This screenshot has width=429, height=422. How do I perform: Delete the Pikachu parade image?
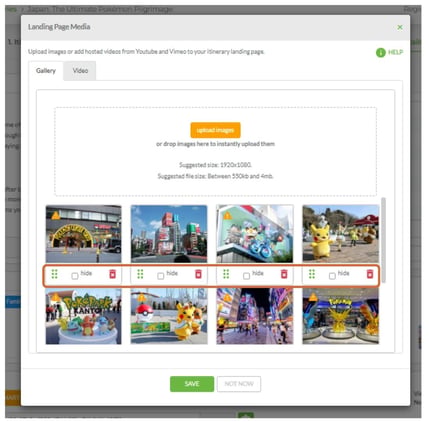(x=370, y=274)
